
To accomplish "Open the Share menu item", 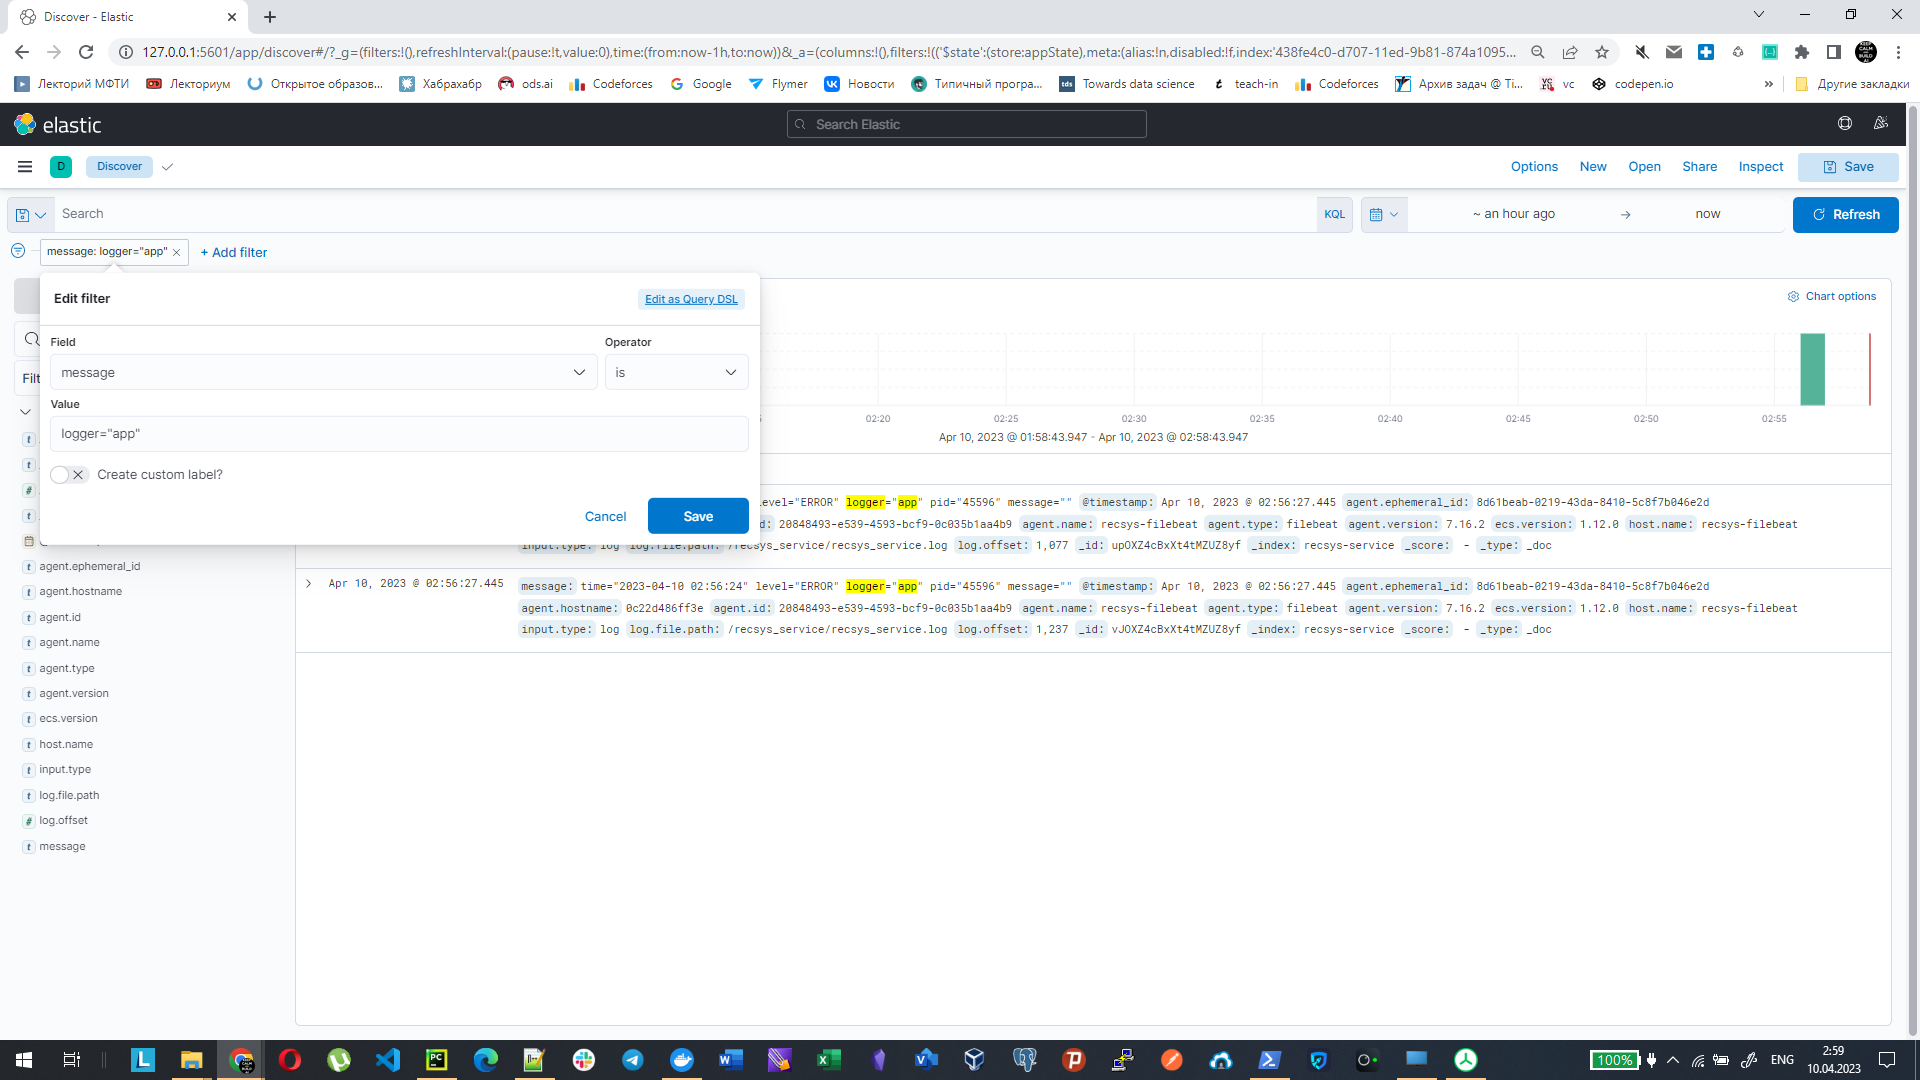I will (x=1699, y=167).
